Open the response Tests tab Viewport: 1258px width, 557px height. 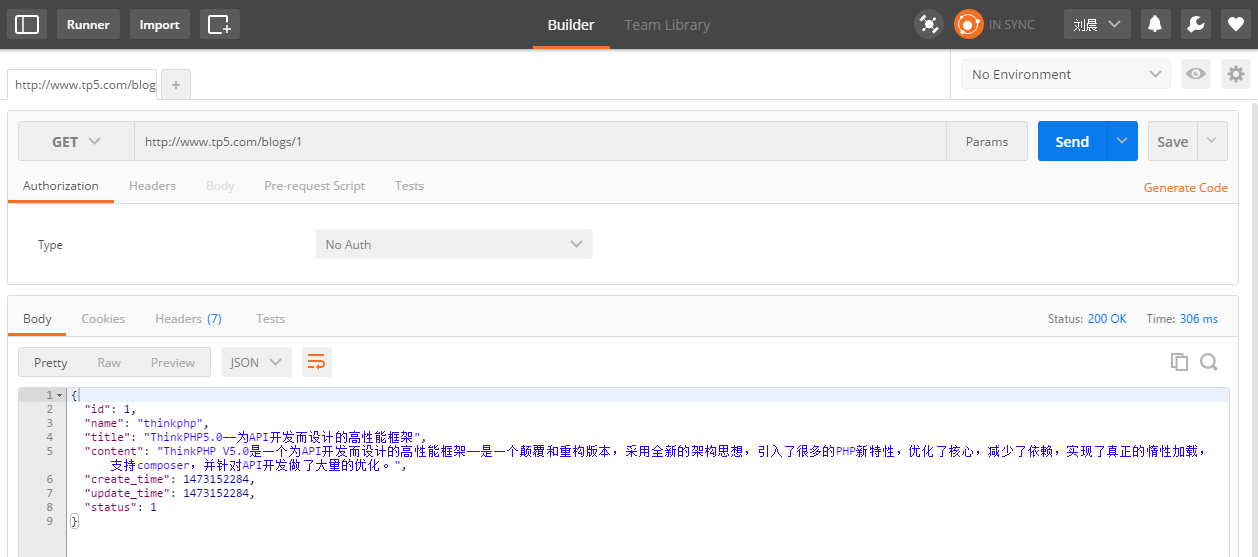[x=270, y=319]
